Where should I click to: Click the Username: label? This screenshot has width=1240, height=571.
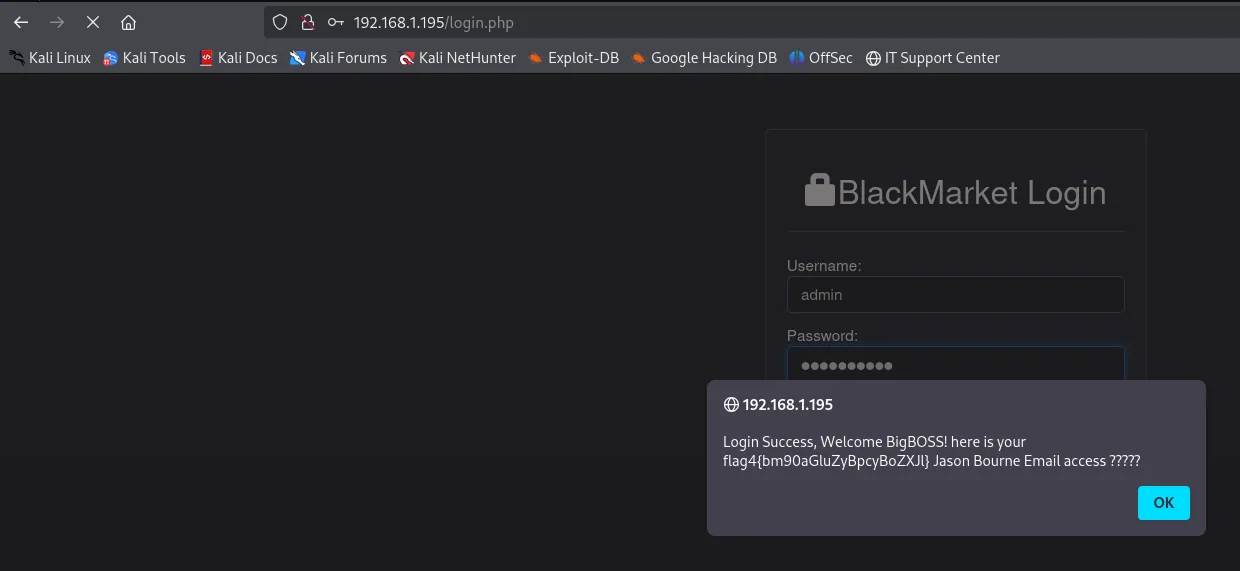pyautogui.click(x=824, y=266)
